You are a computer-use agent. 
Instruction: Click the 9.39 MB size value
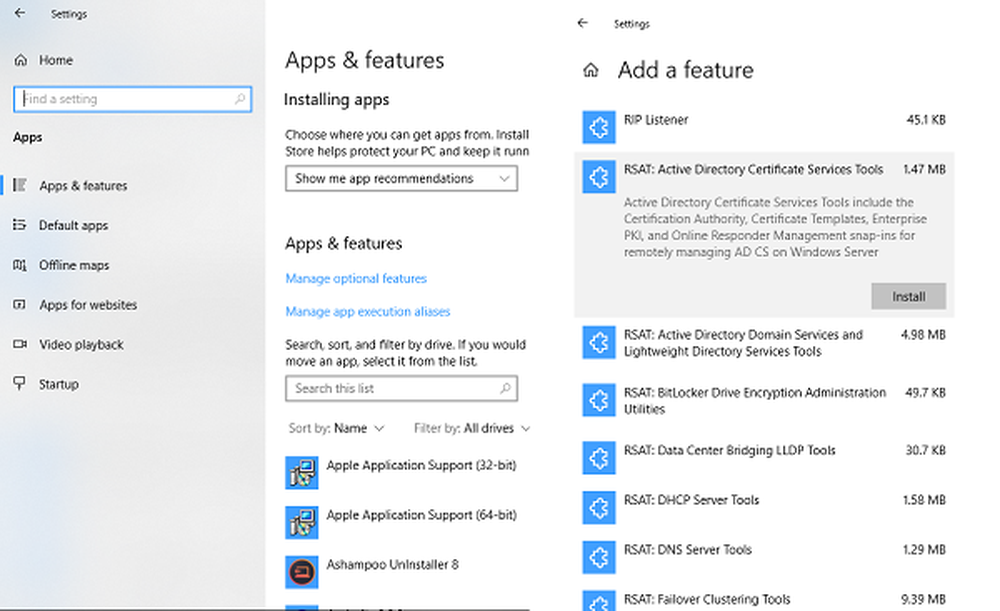click(x=923, y=600)
